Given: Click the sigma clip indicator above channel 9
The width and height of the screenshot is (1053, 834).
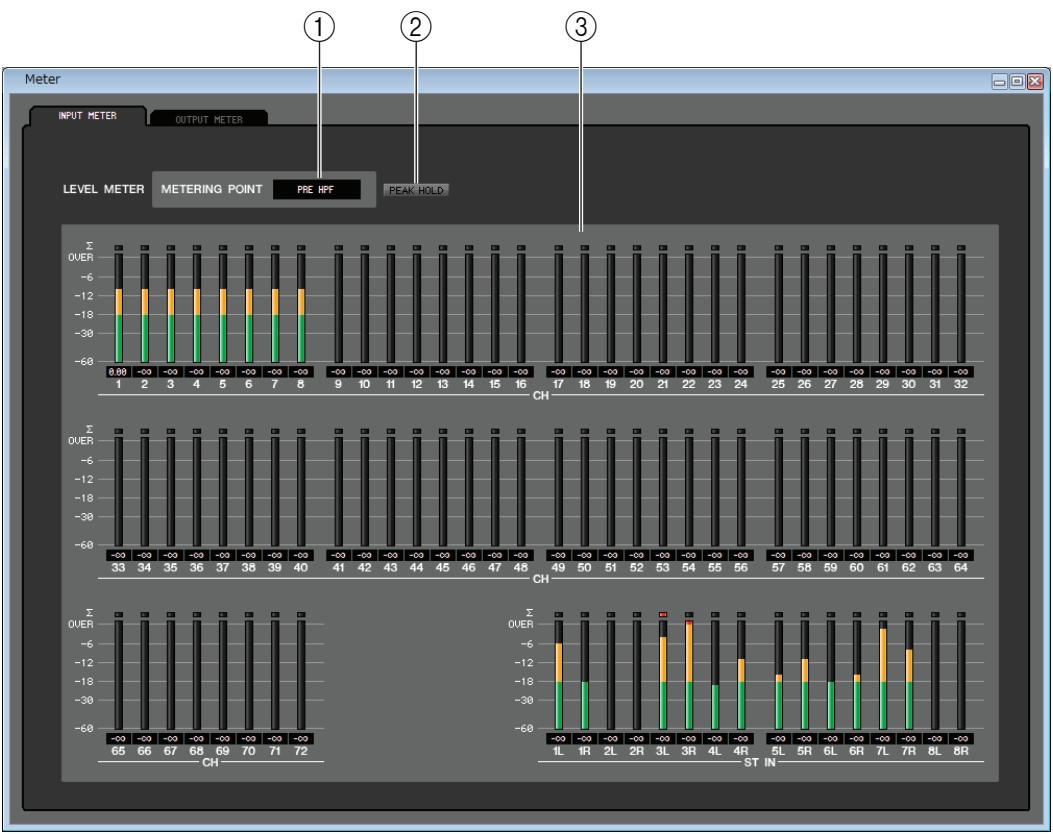Looking at the screenshot, I should click(x=338, y=248).
